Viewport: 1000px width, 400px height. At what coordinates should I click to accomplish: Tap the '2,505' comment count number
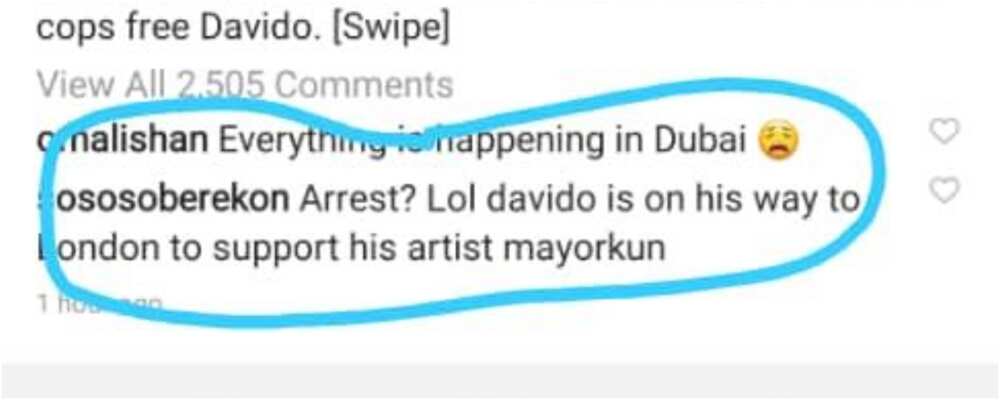tap(219, 85)
